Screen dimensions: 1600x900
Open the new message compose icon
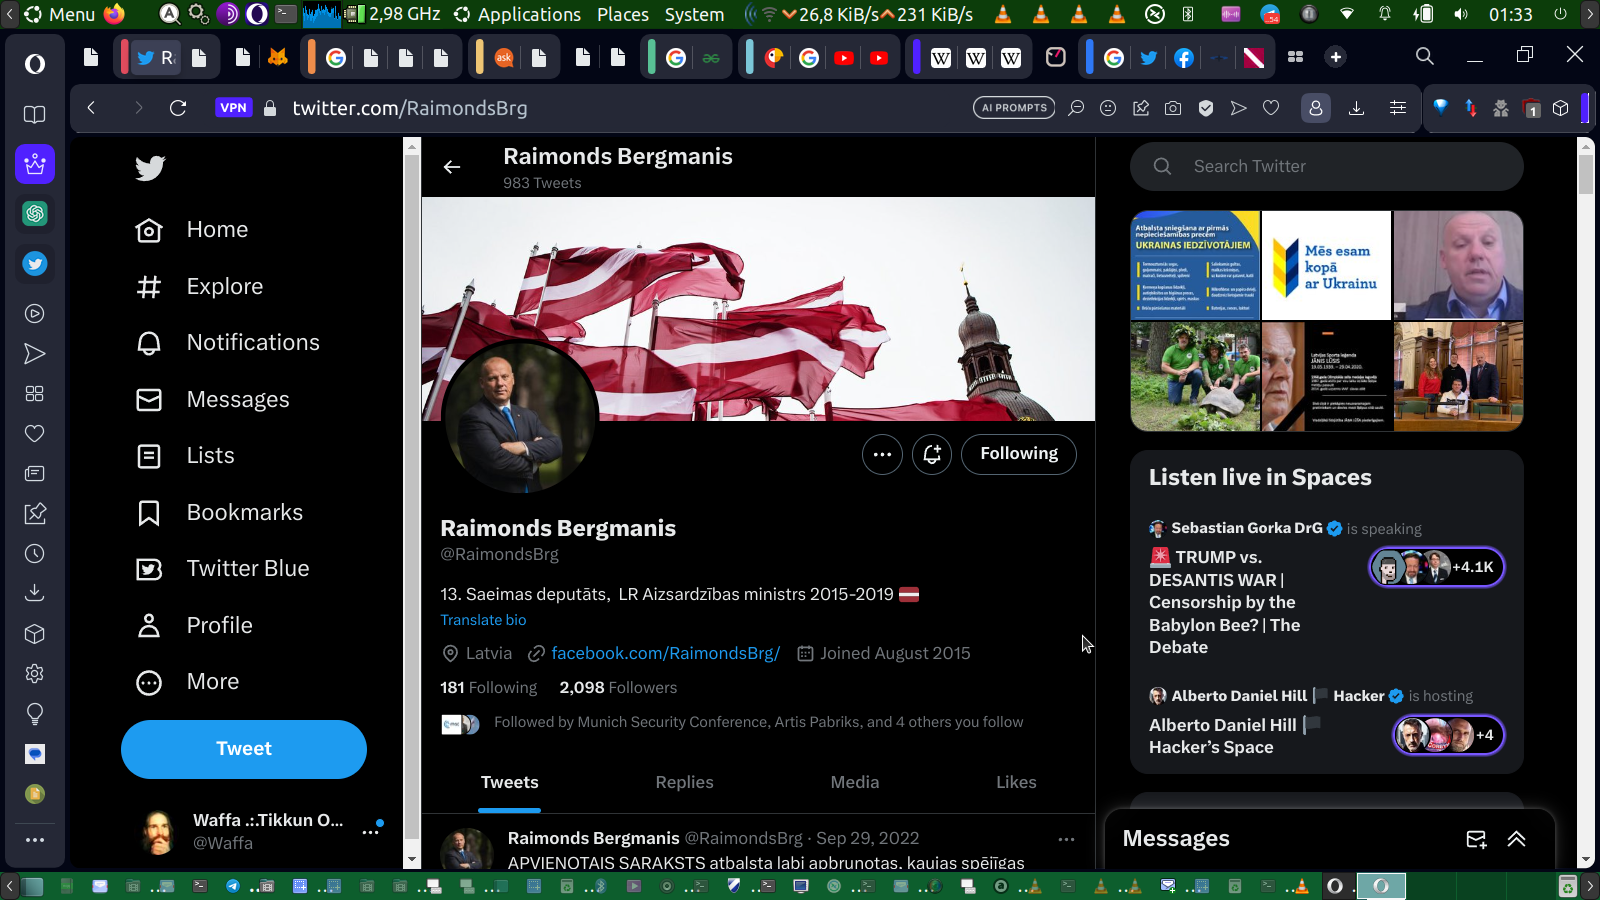(x=1476, y=839)
